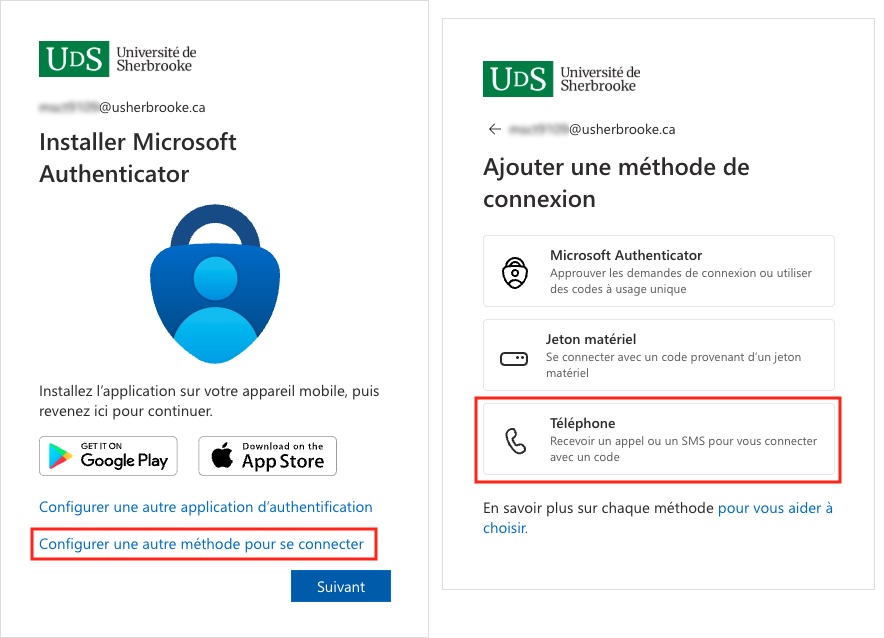884x638 pixels.
Task: Click the usherbrooke.ca email beside back arrow
Action: [x=592, y=129]
